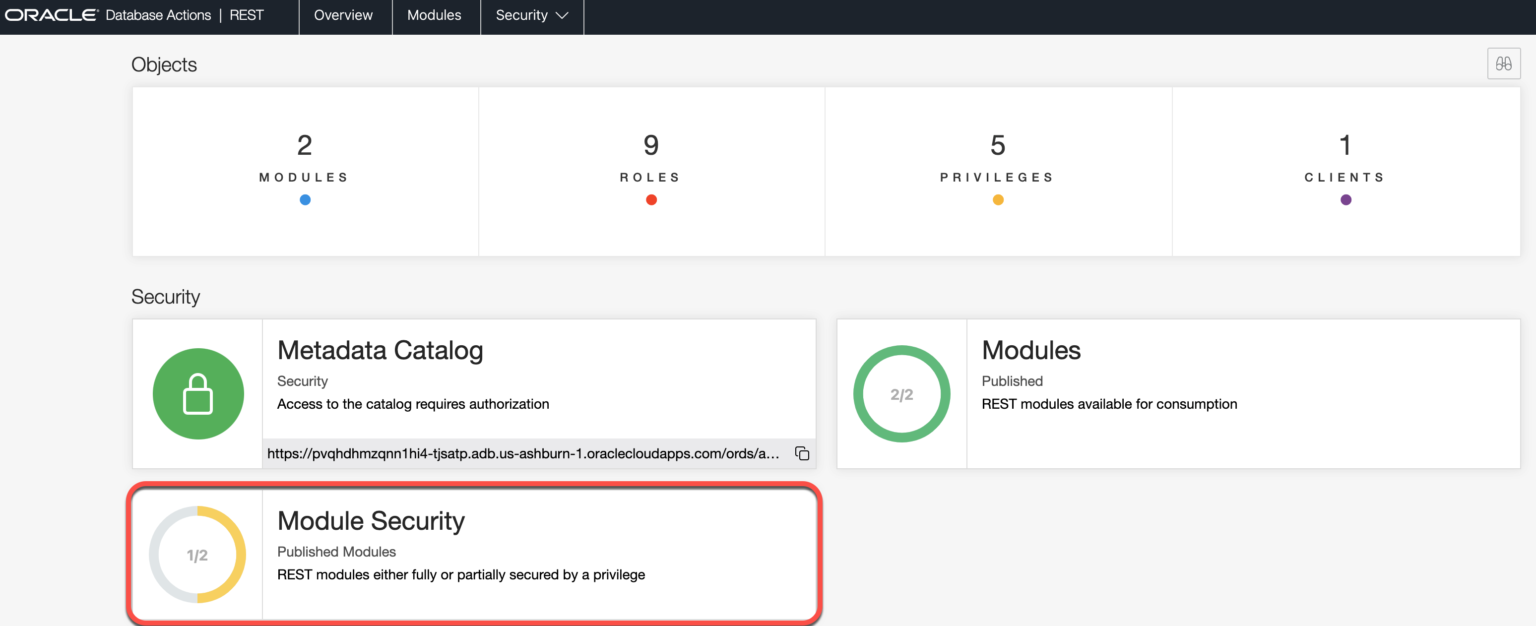Copy the metadata catalog URL
The width and height of the screenshot is (1536, 626).
click(802, 454)
